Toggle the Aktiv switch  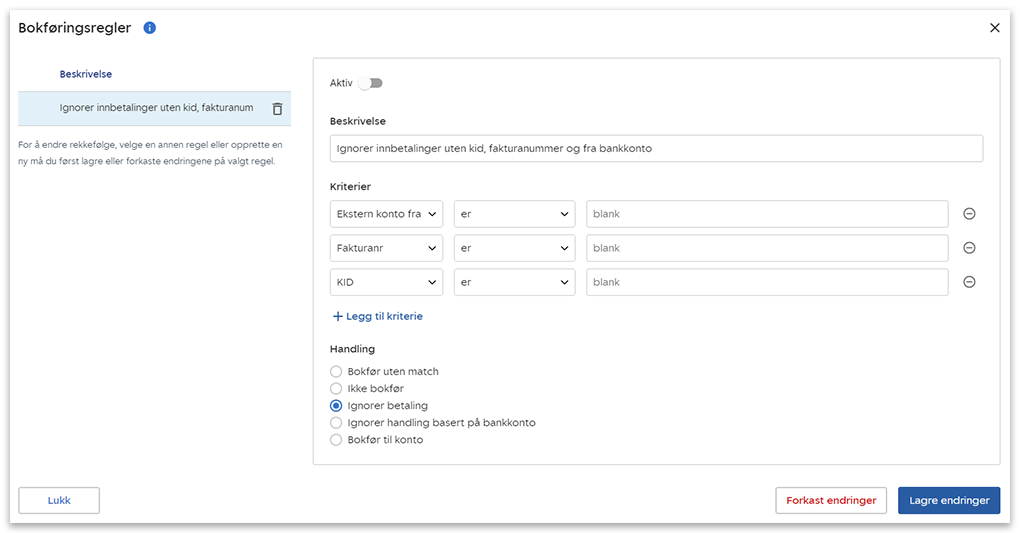370,83
